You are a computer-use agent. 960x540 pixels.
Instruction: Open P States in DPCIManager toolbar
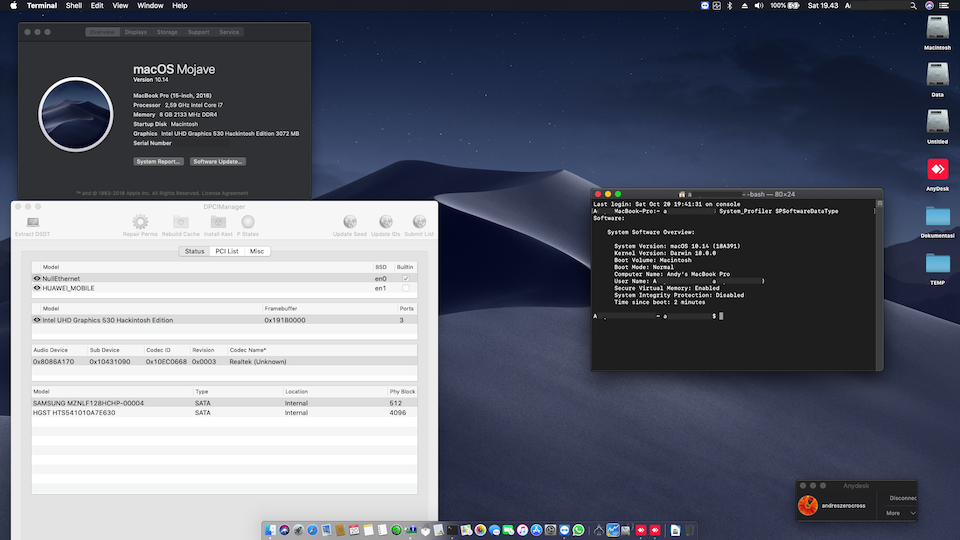[x=247, y=222]
